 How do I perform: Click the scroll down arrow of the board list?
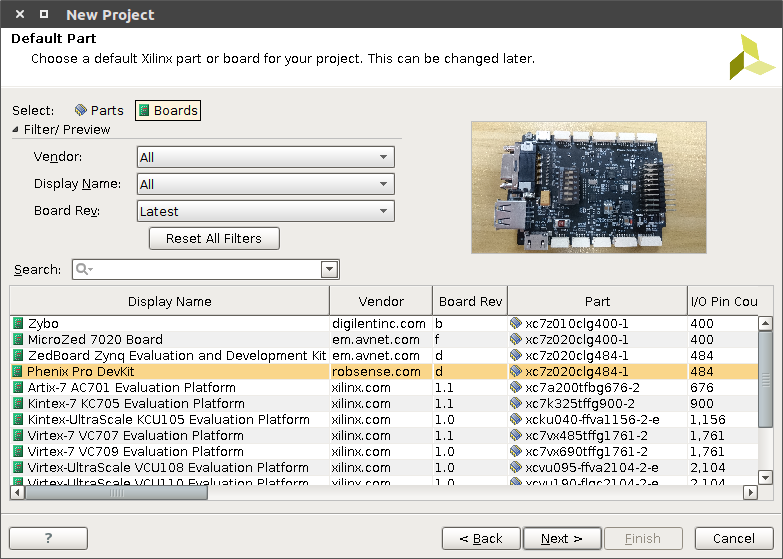tap(766, 477)
